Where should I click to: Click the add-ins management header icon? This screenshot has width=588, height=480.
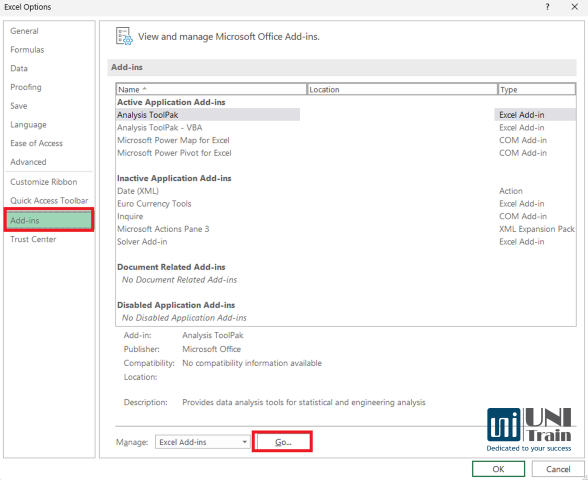pos(124,36)
